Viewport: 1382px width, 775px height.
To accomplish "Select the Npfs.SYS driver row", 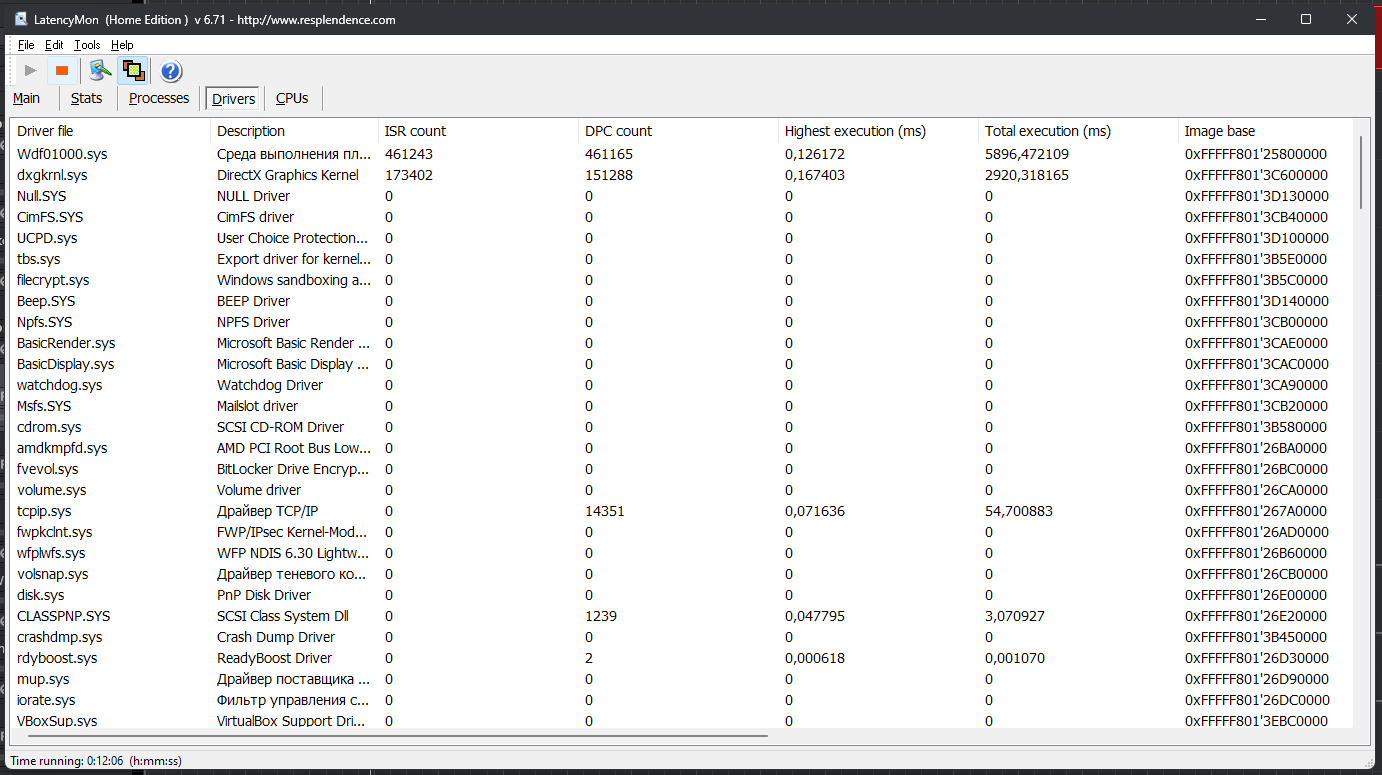I will point(681,322).
